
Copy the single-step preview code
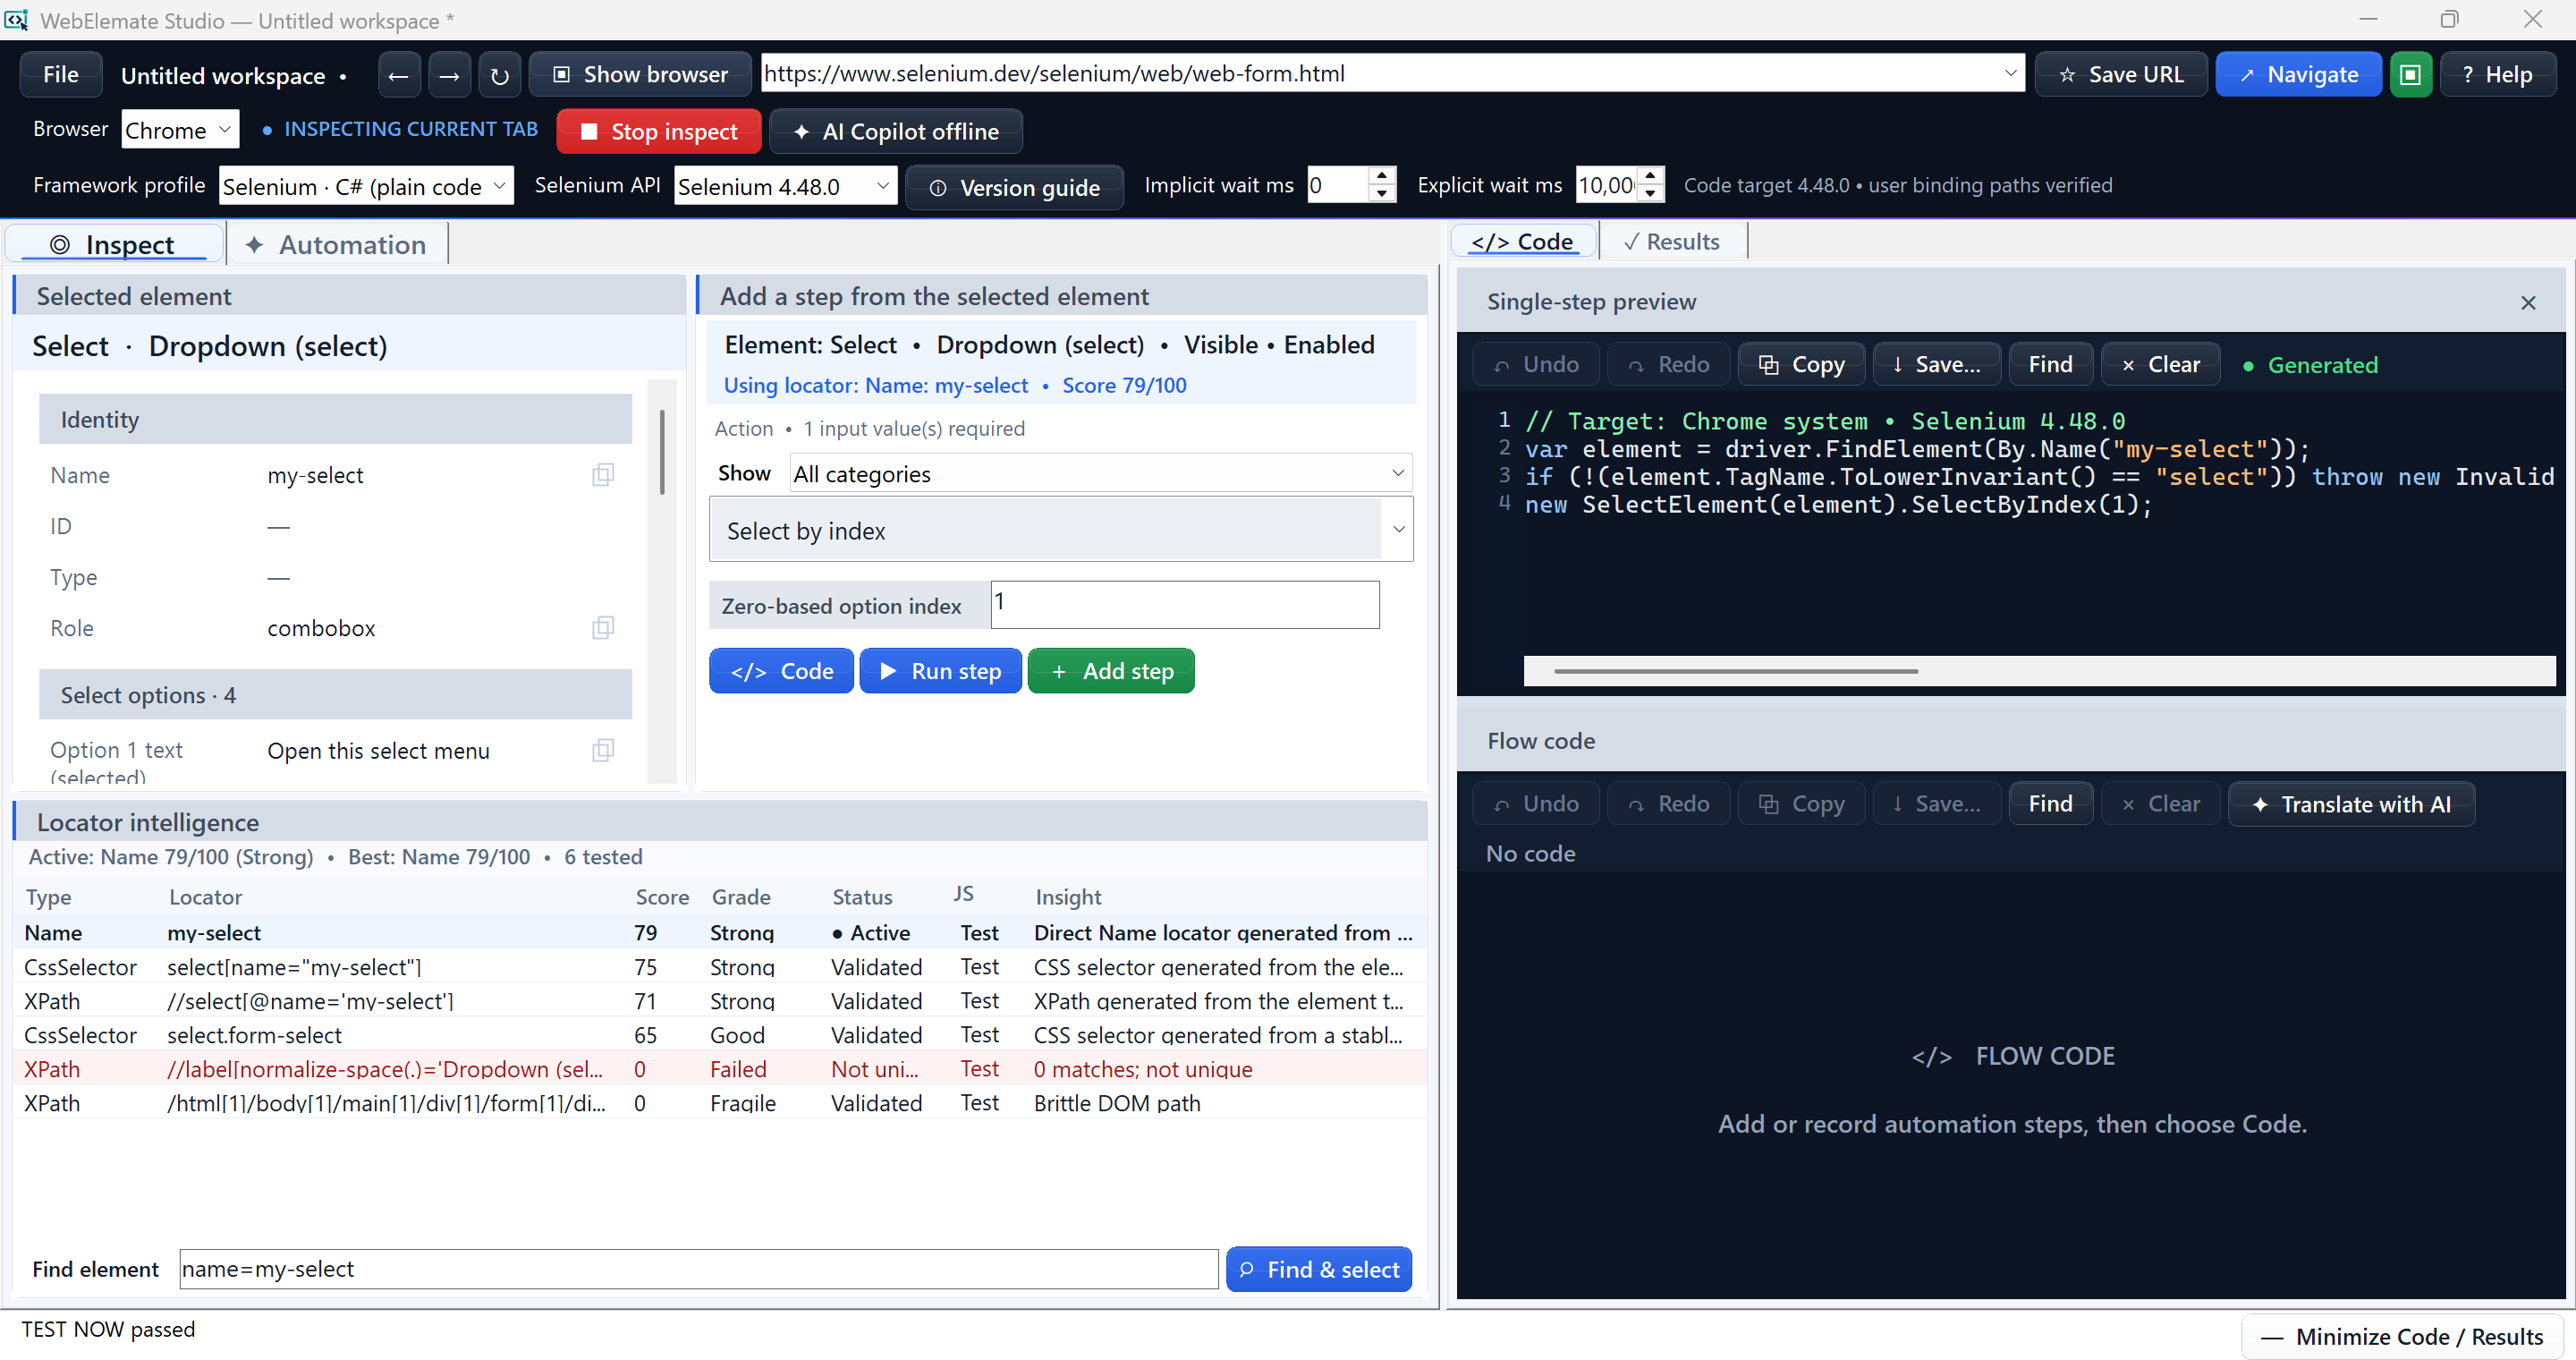tap(1802, 365)
